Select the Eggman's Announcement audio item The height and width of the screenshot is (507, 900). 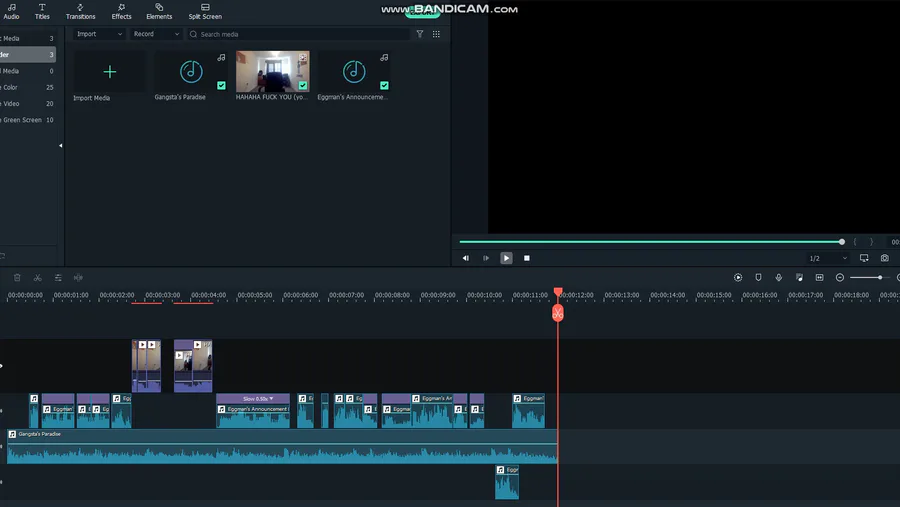pyautogui.click(x=354, y=72)
